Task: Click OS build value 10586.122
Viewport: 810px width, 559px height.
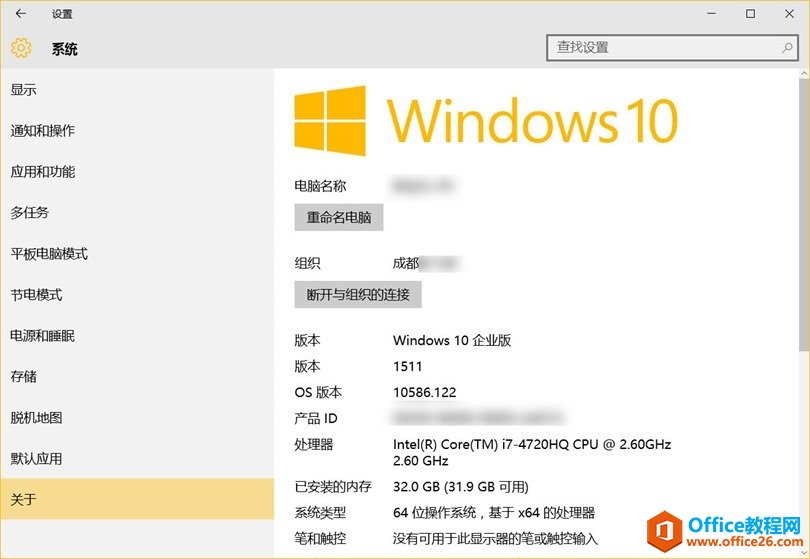Action: tap(425, 393)
